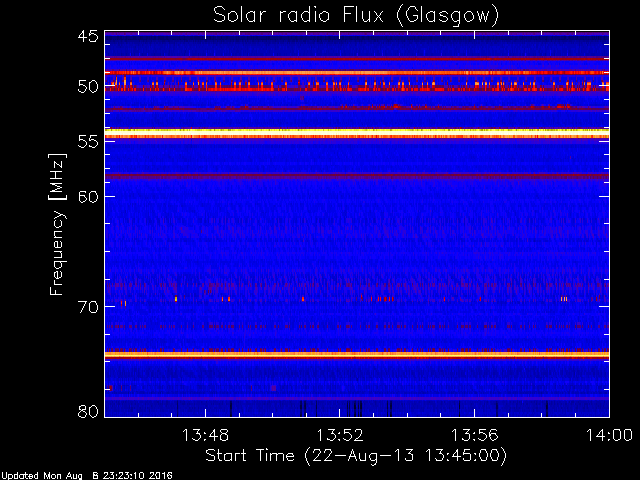Click the 'Start Time (22-Aug-13 13:45:00)' label
Viewport: 640px width, 480px height.
[356, 456]
